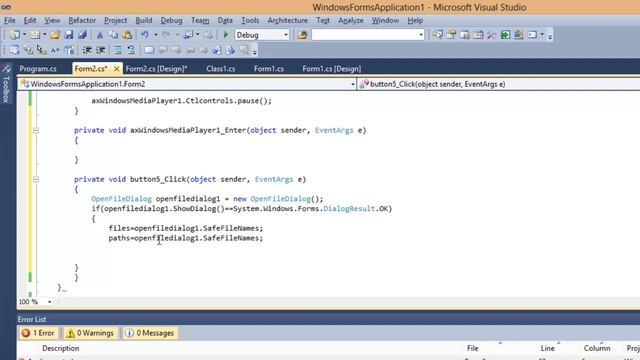
Task: Collapse the button5_Click method outline
Action: point(36,180)
